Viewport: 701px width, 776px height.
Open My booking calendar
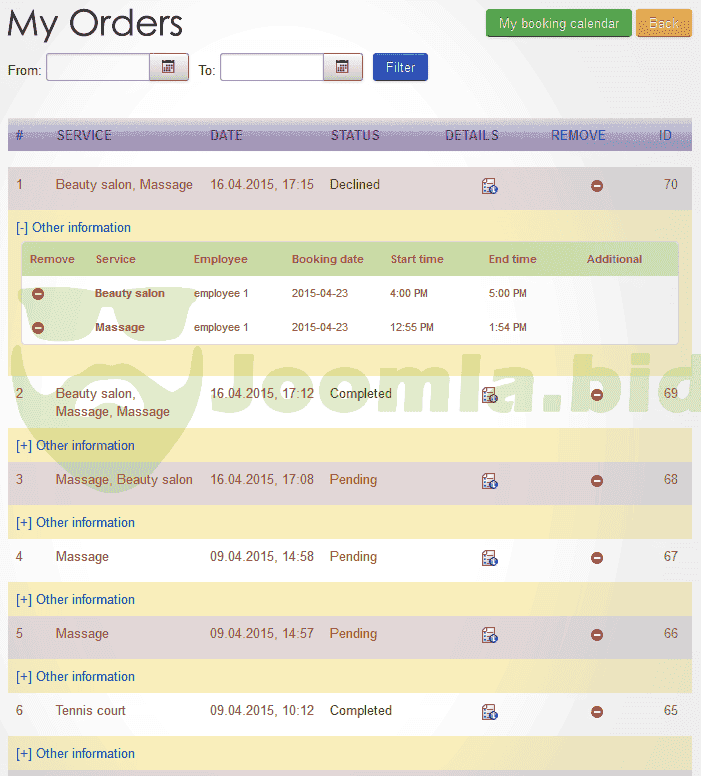558,24
